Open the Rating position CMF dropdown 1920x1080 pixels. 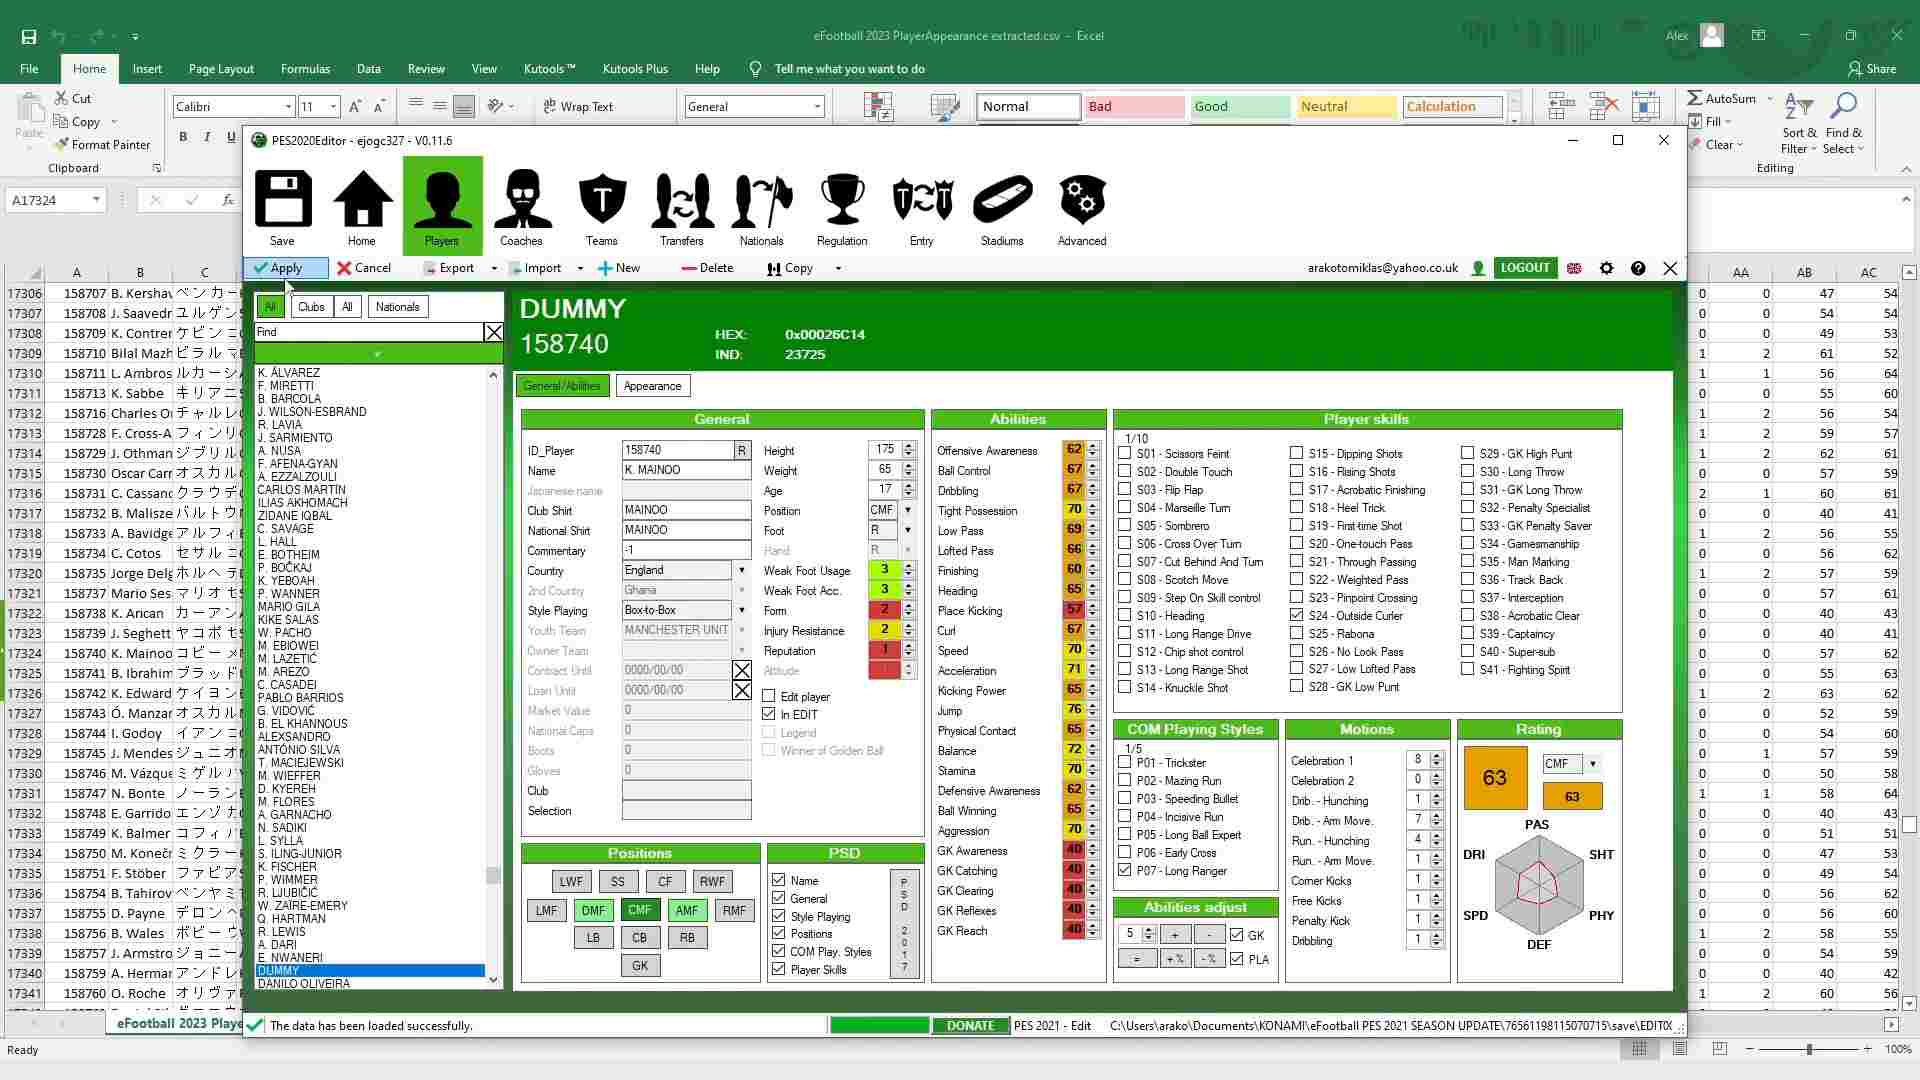pyautogui.click(x=1593, y=764)
